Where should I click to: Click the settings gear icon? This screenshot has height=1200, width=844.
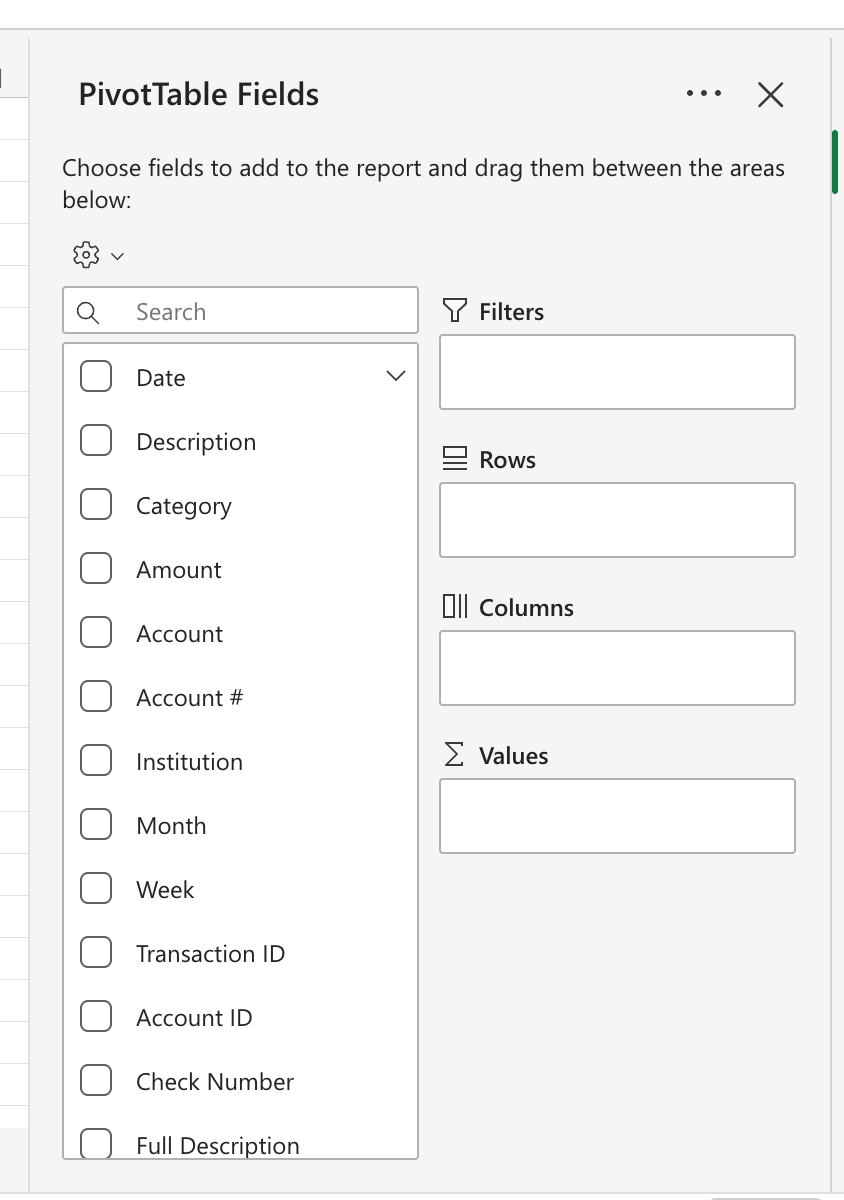point(86,255)
